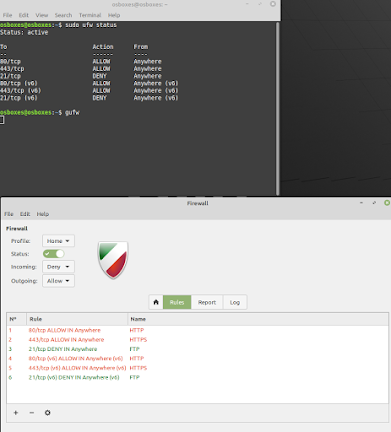The image size is (391, 432).
Task: Click the terminal window scrollbar
Action: [x=277, y=108]
